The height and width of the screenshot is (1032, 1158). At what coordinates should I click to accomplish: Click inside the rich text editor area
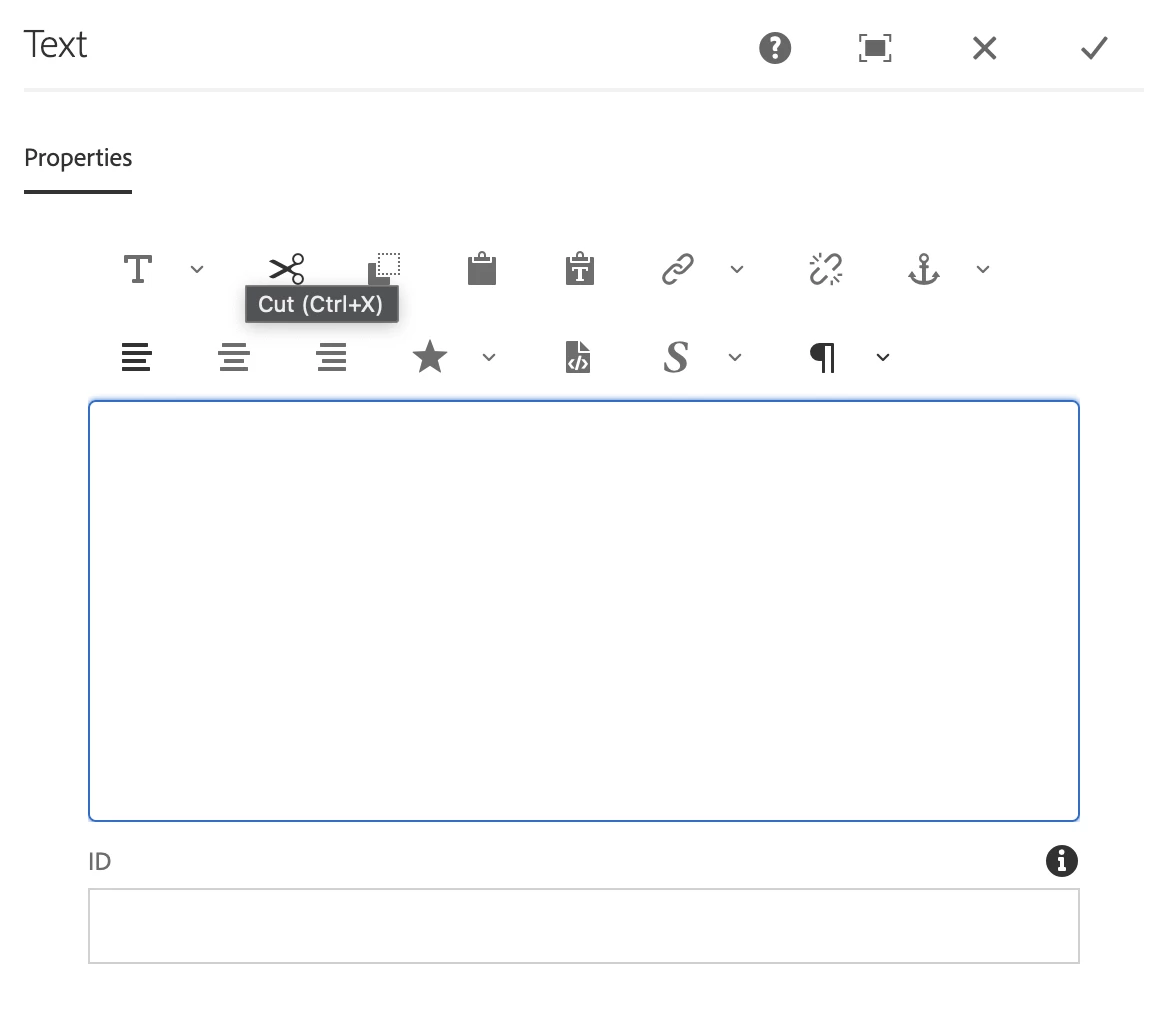583,611
